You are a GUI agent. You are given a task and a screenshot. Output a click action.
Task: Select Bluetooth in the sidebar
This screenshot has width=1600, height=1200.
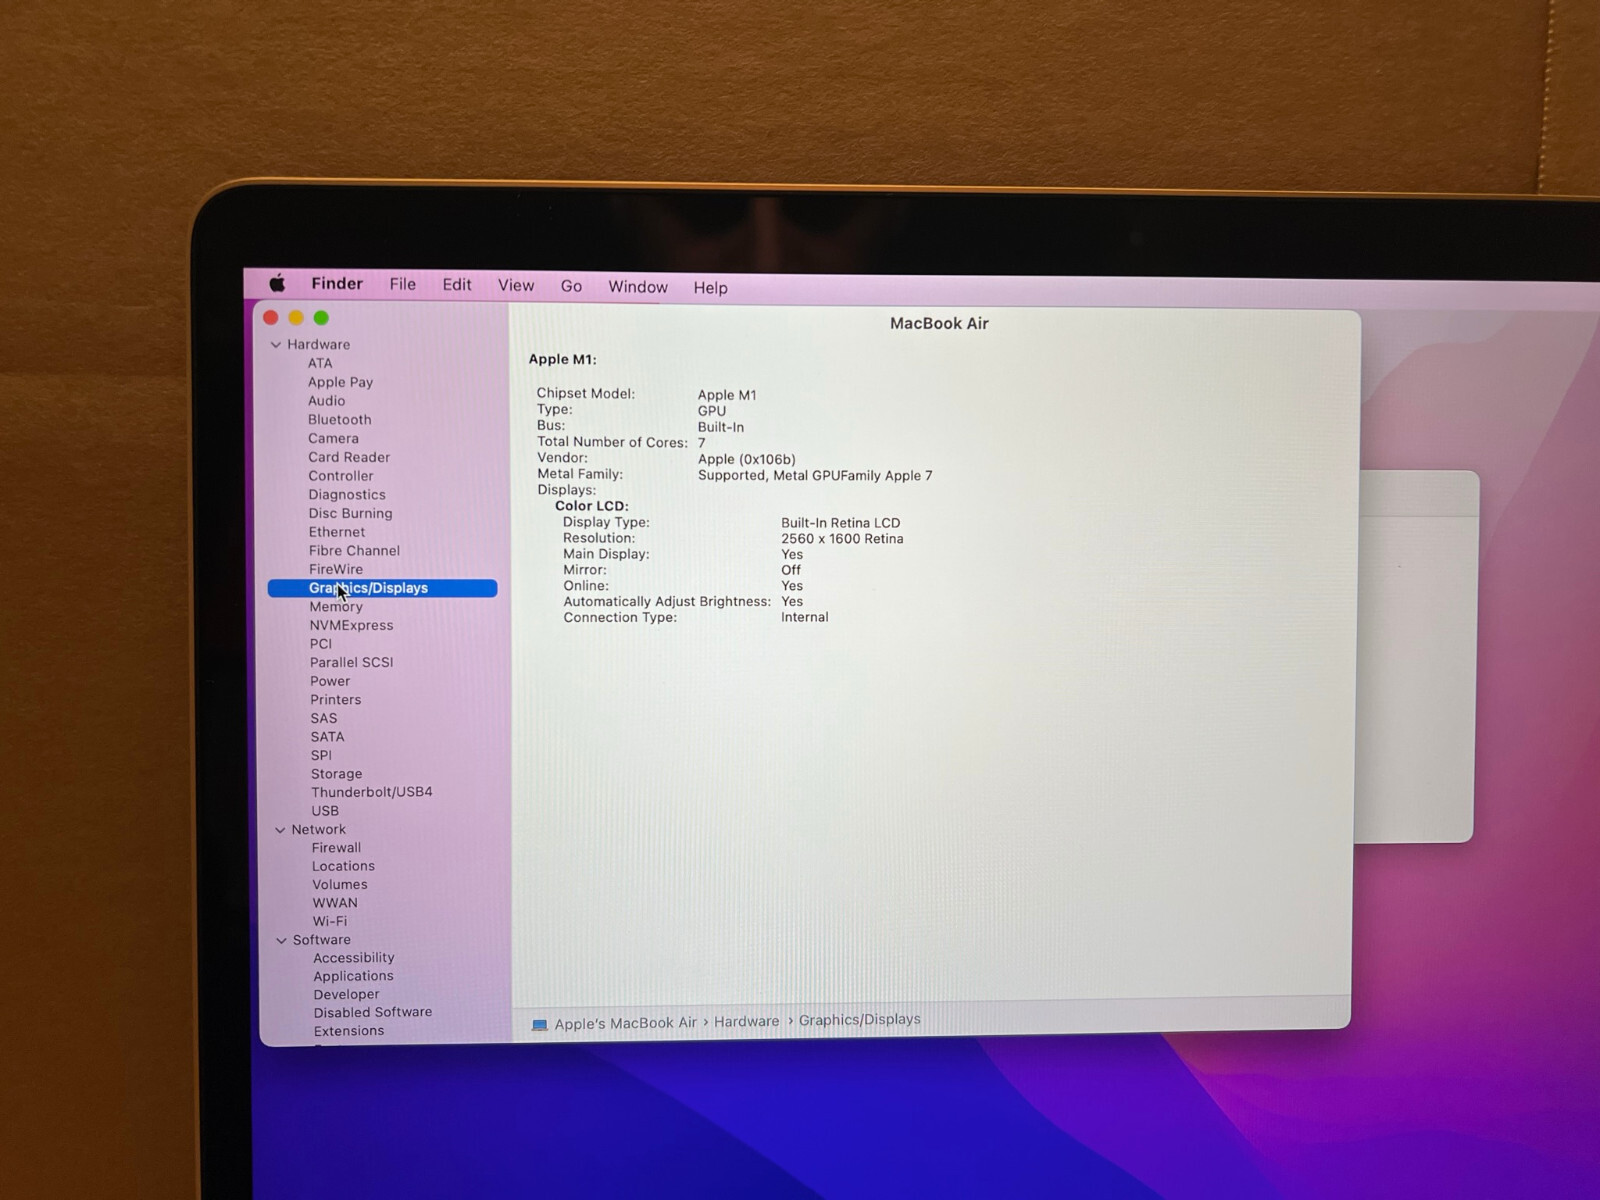click(x=339, y=420)
